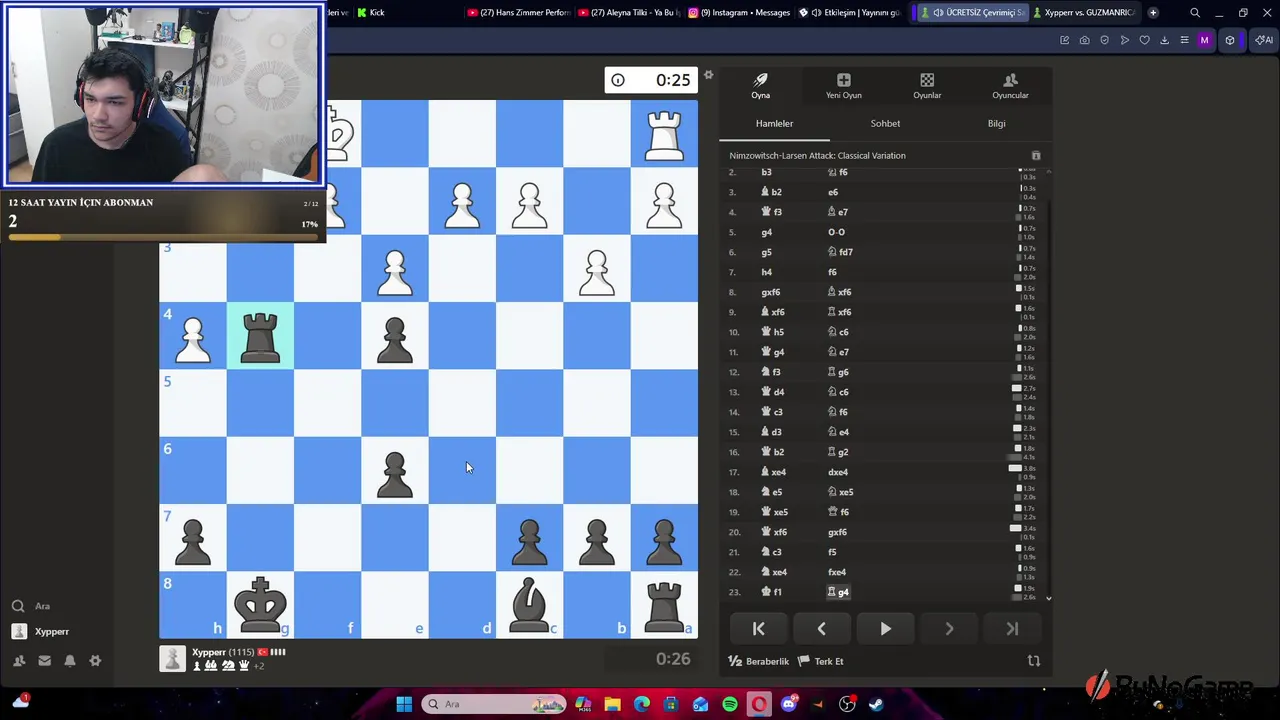Open a new browser tab
The image size is (1280, 720).
[x=1153, y=13]
